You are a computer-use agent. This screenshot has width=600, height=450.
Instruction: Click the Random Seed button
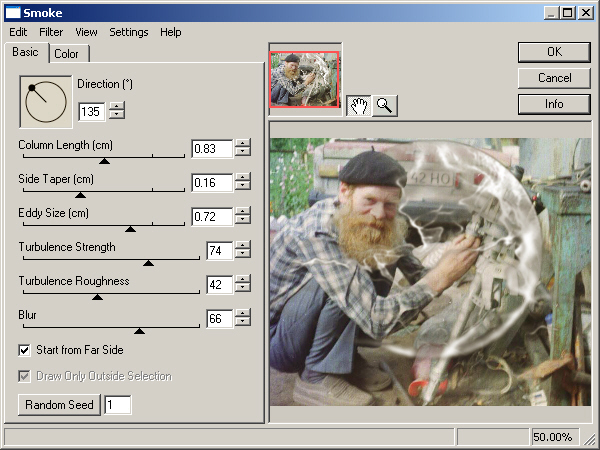[60, 404]
